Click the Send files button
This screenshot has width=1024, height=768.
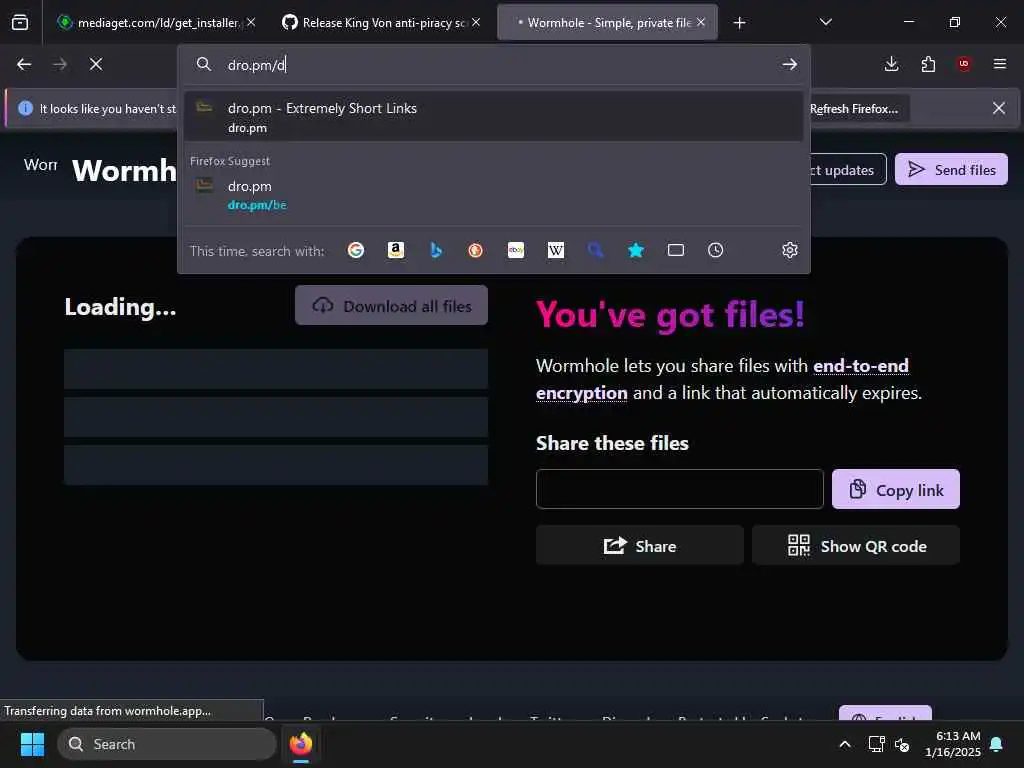pos(951,170)
